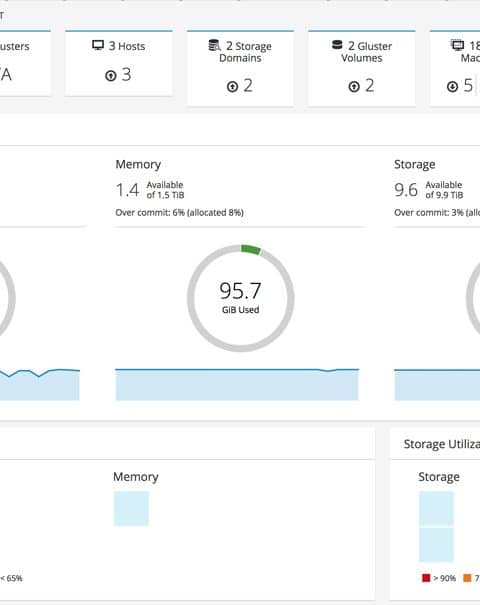Click the Gluster Volumes disk icon
This screenshot has width=480, height=605.
(337, 45)
